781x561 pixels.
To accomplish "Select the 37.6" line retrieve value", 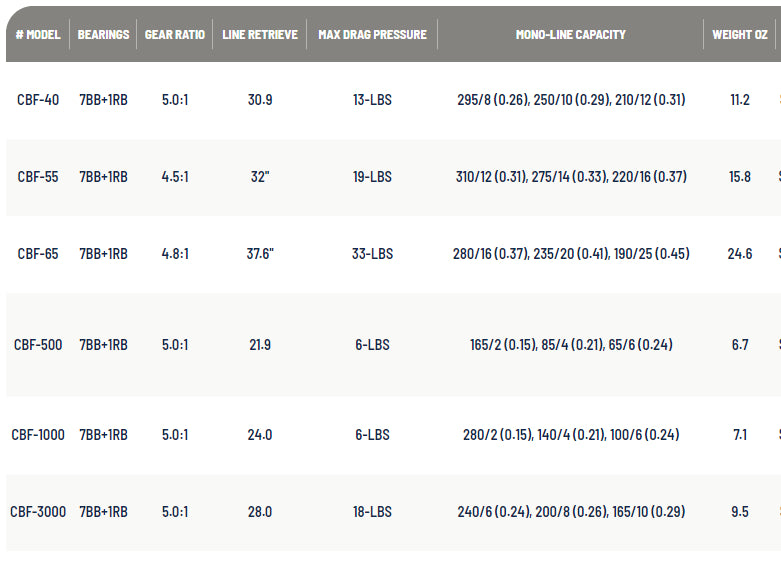I will click(x=260, y=254).
